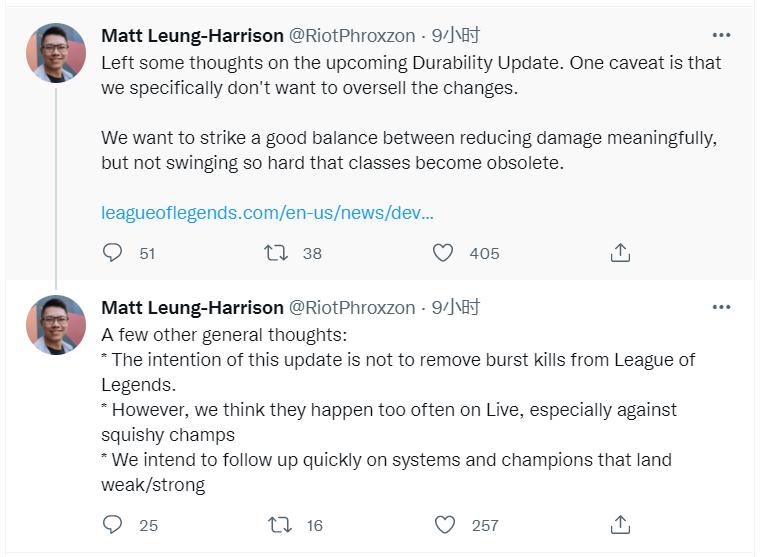Viewport: 766px width, 557px height.
Task: Click the second tweet's profile picture
Action: point(56,324)
